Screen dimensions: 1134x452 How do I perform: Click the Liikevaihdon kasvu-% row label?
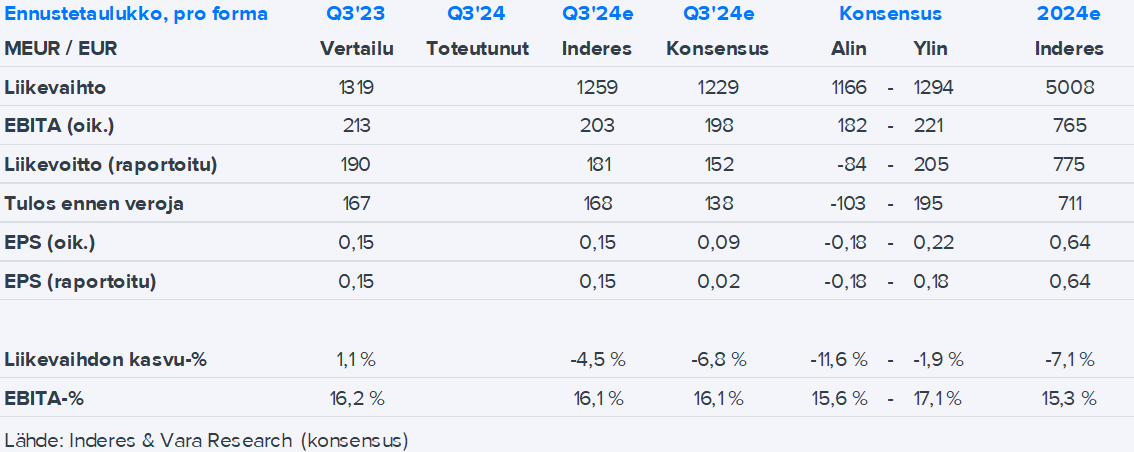click(105, 359)
